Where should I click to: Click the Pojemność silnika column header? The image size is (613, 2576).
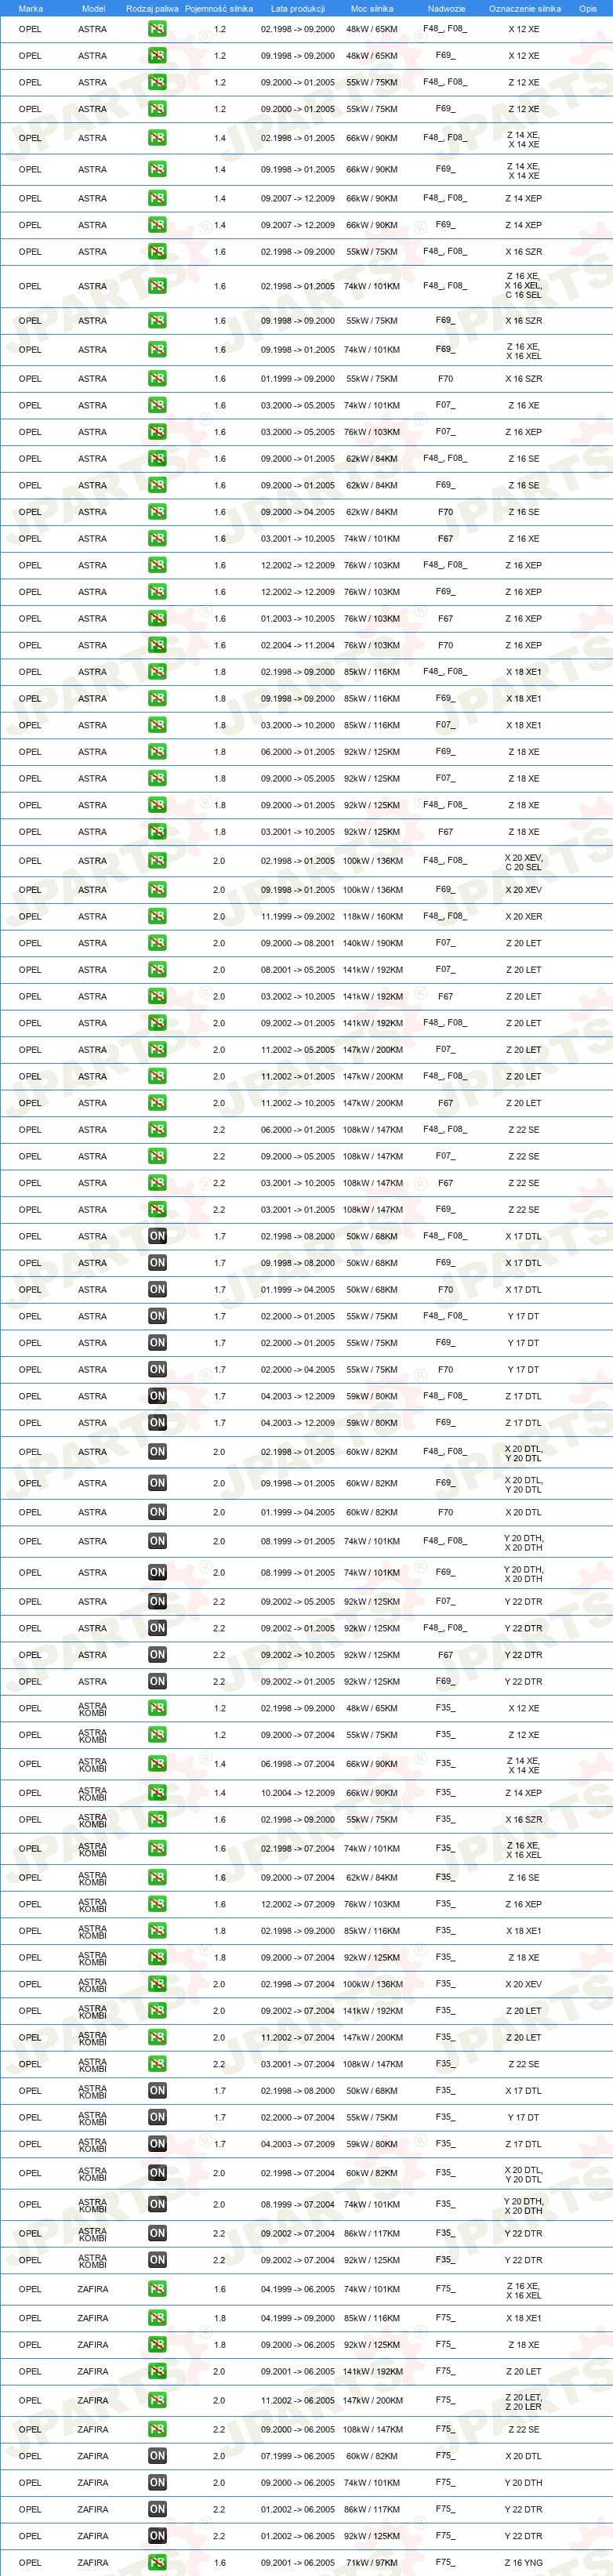pyautogui.click(x=219, y=8)
